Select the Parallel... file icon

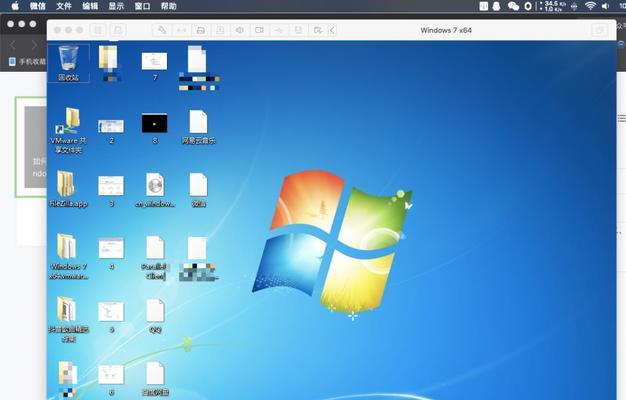click(155, 258)
